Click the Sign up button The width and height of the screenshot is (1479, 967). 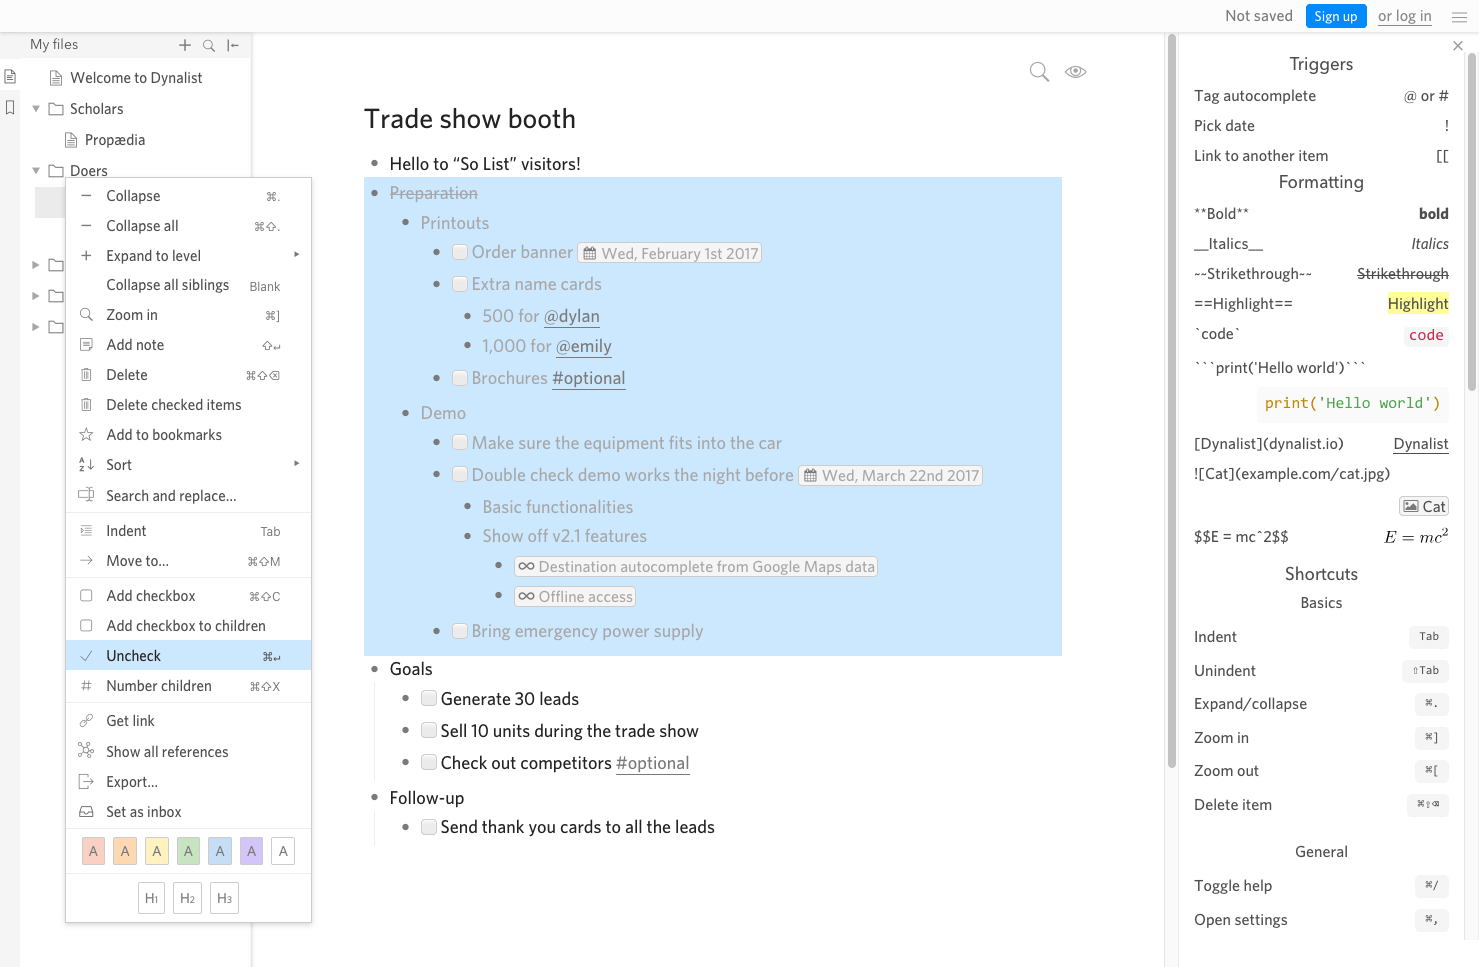pyautogui.click(x=1336, y=16)
